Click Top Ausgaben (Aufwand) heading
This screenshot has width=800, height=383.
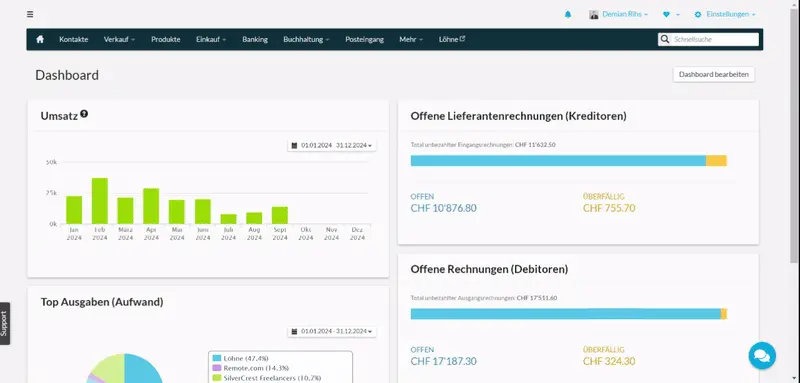(102, 302)
